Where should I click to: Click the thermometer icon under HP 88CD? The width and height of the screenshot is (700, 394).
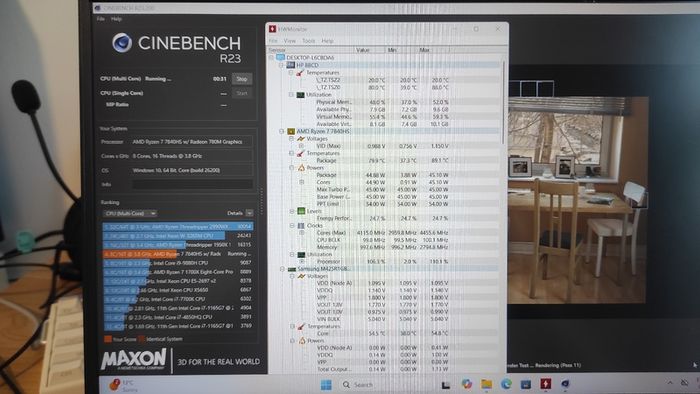point(300,73)
